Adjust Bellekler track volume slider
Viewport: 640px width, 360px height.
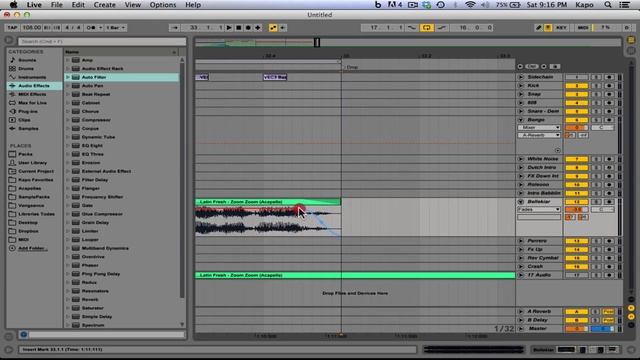576,209
